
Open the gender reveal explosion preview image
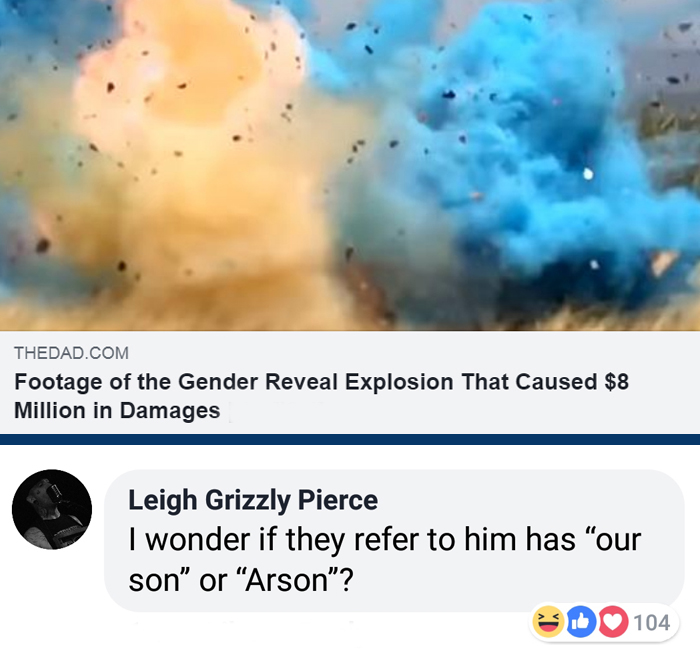(x=350, y=165)
